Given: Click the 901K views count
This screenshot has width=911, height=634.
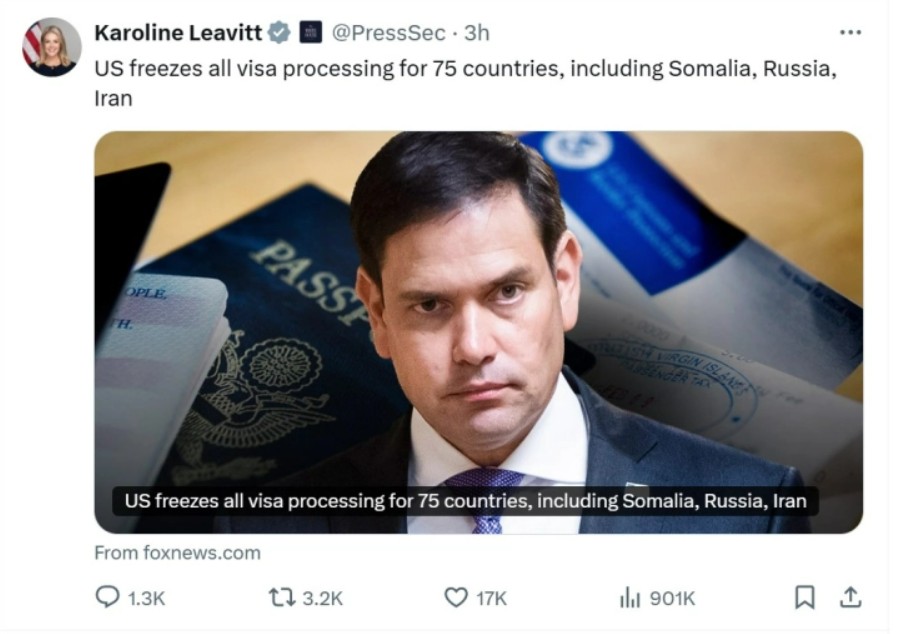Looking at the screenshot, I should tap(672, 598).
